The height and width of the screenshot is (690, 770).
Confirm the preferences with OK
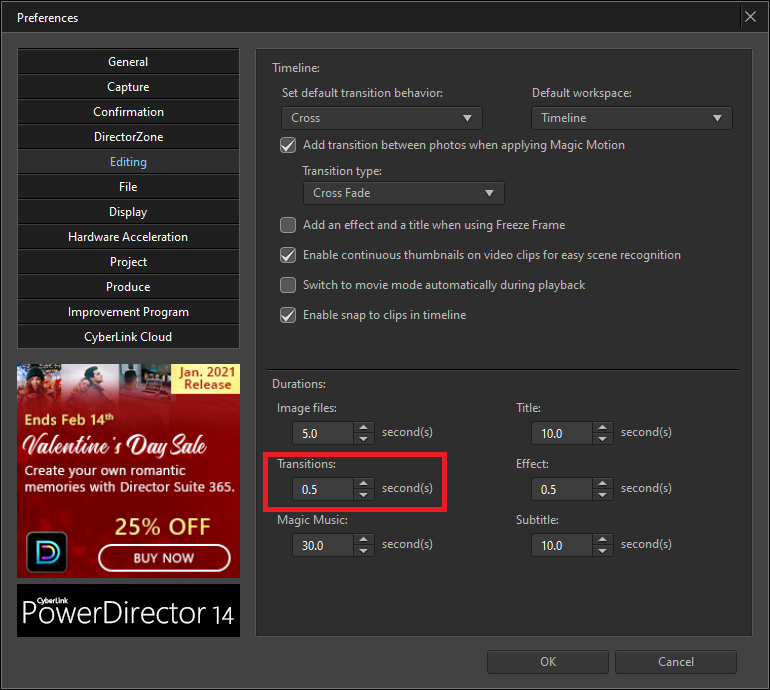548,662
